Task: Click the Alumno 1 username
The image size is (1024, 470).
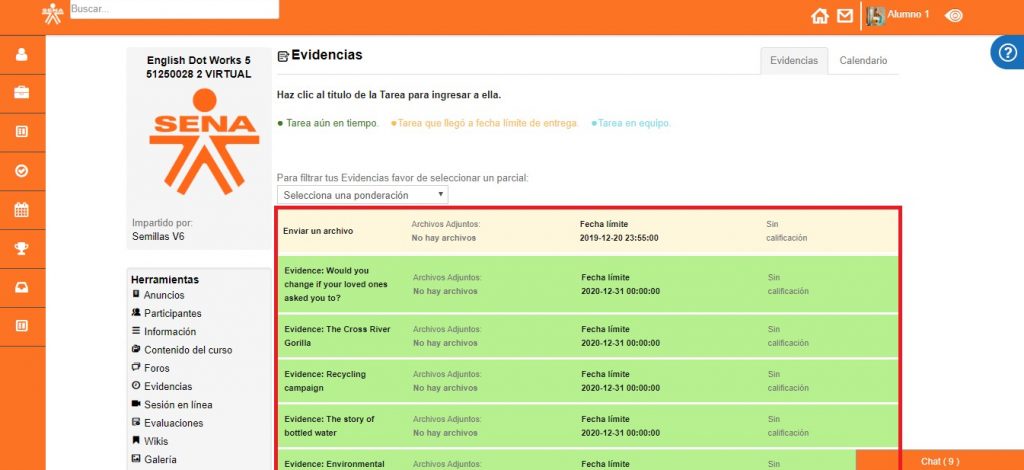Action: coord(908,14)
